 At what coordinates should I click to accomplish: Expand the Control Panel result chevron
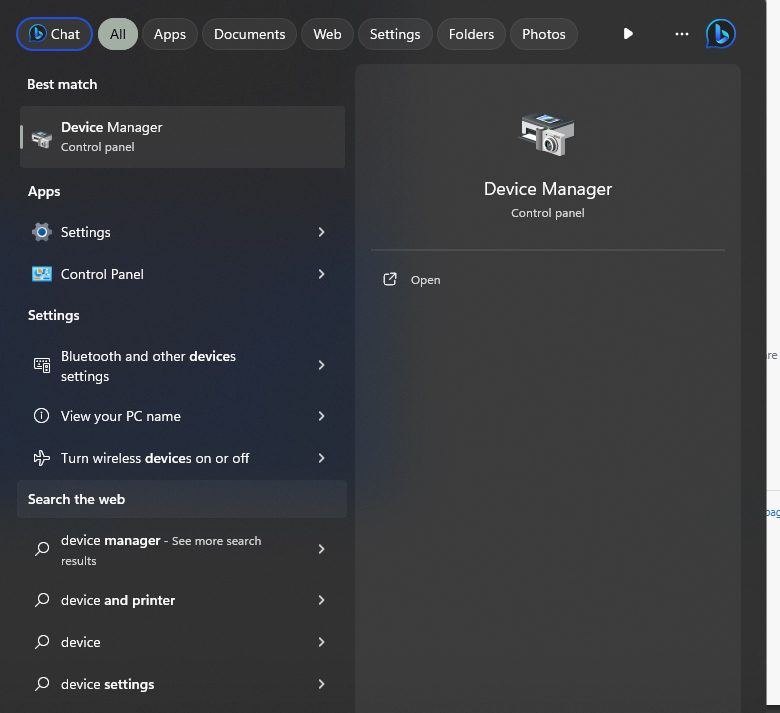(321, 274)
